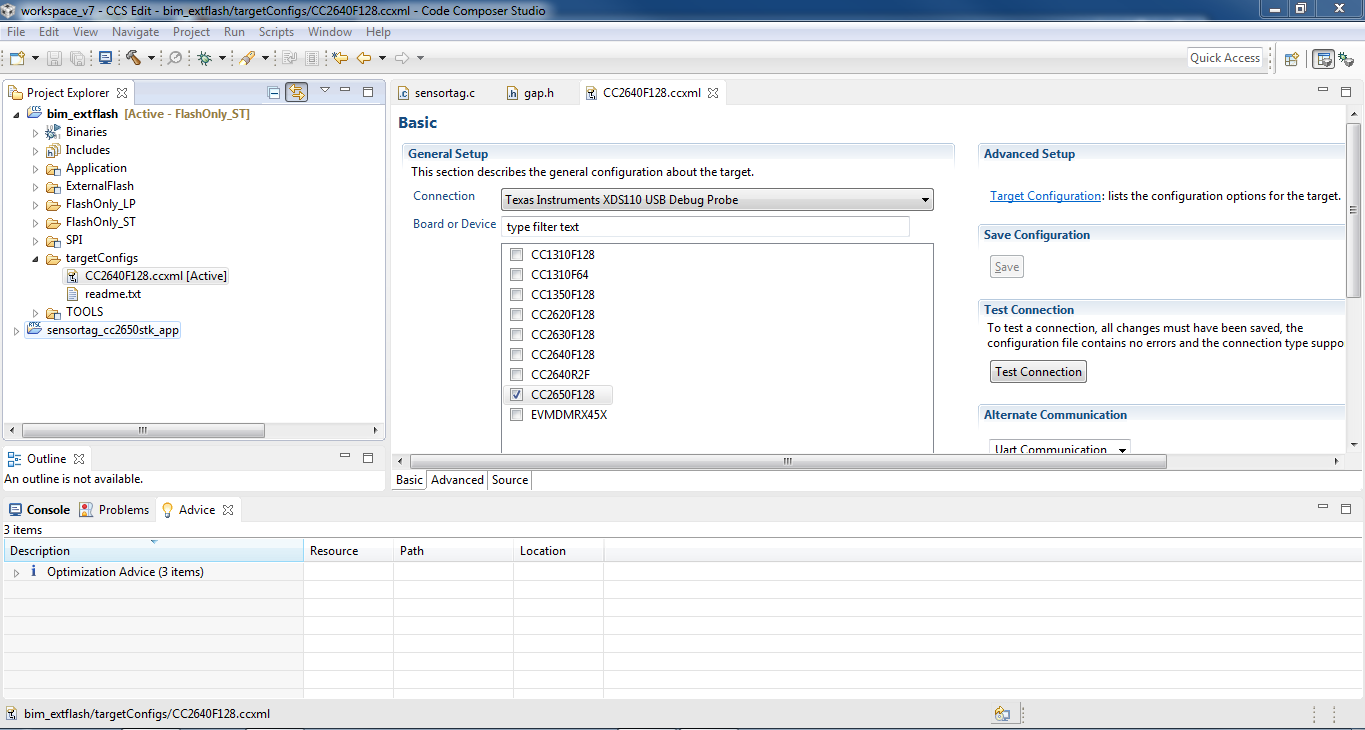The width and height of the screenshot is (1365, 730).
Task: Switch to the sensortag.c editor tab
Action: pos(436,93)
